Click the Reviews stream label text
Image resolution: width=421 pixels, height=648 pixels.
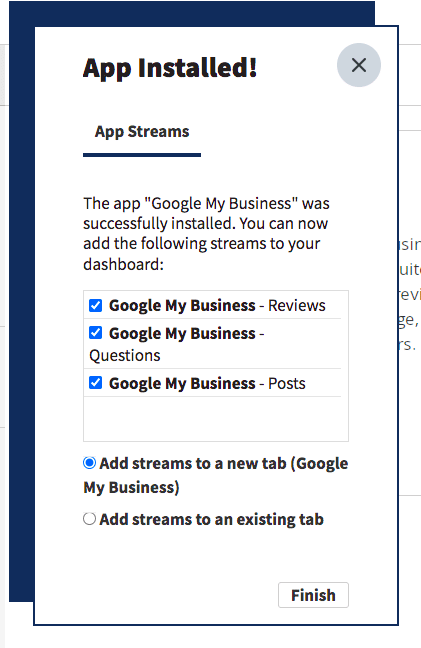pyautogui.click(x=297, y=305)
